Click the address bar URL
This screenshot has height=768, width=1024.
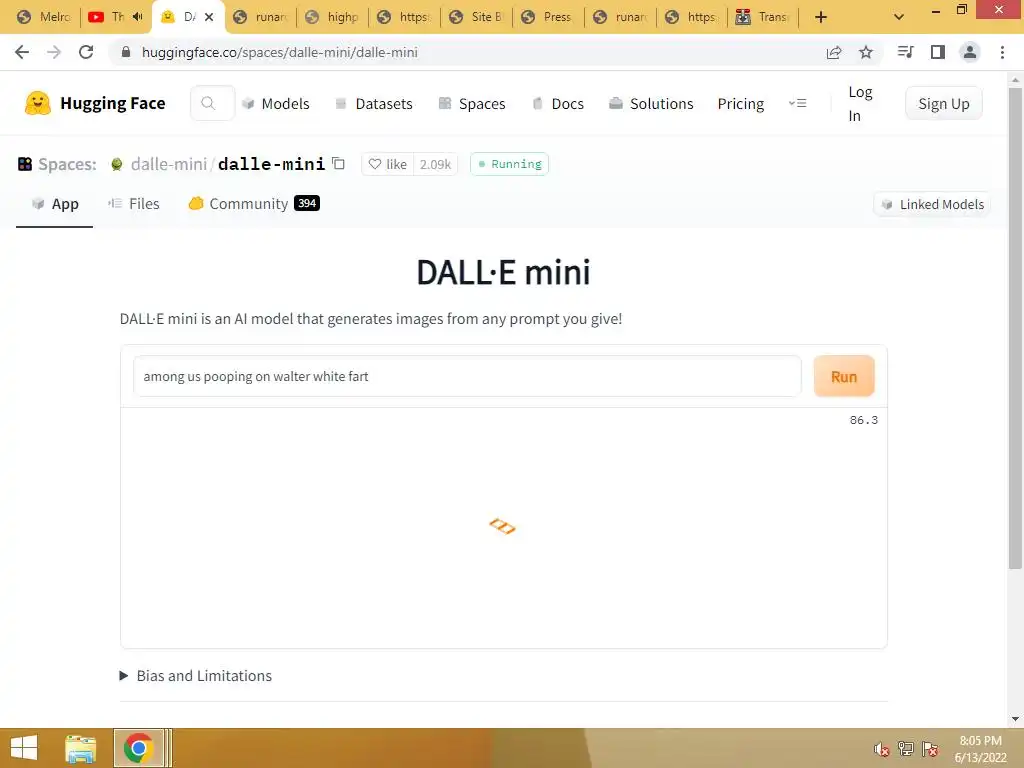click(x=280, y=52)
